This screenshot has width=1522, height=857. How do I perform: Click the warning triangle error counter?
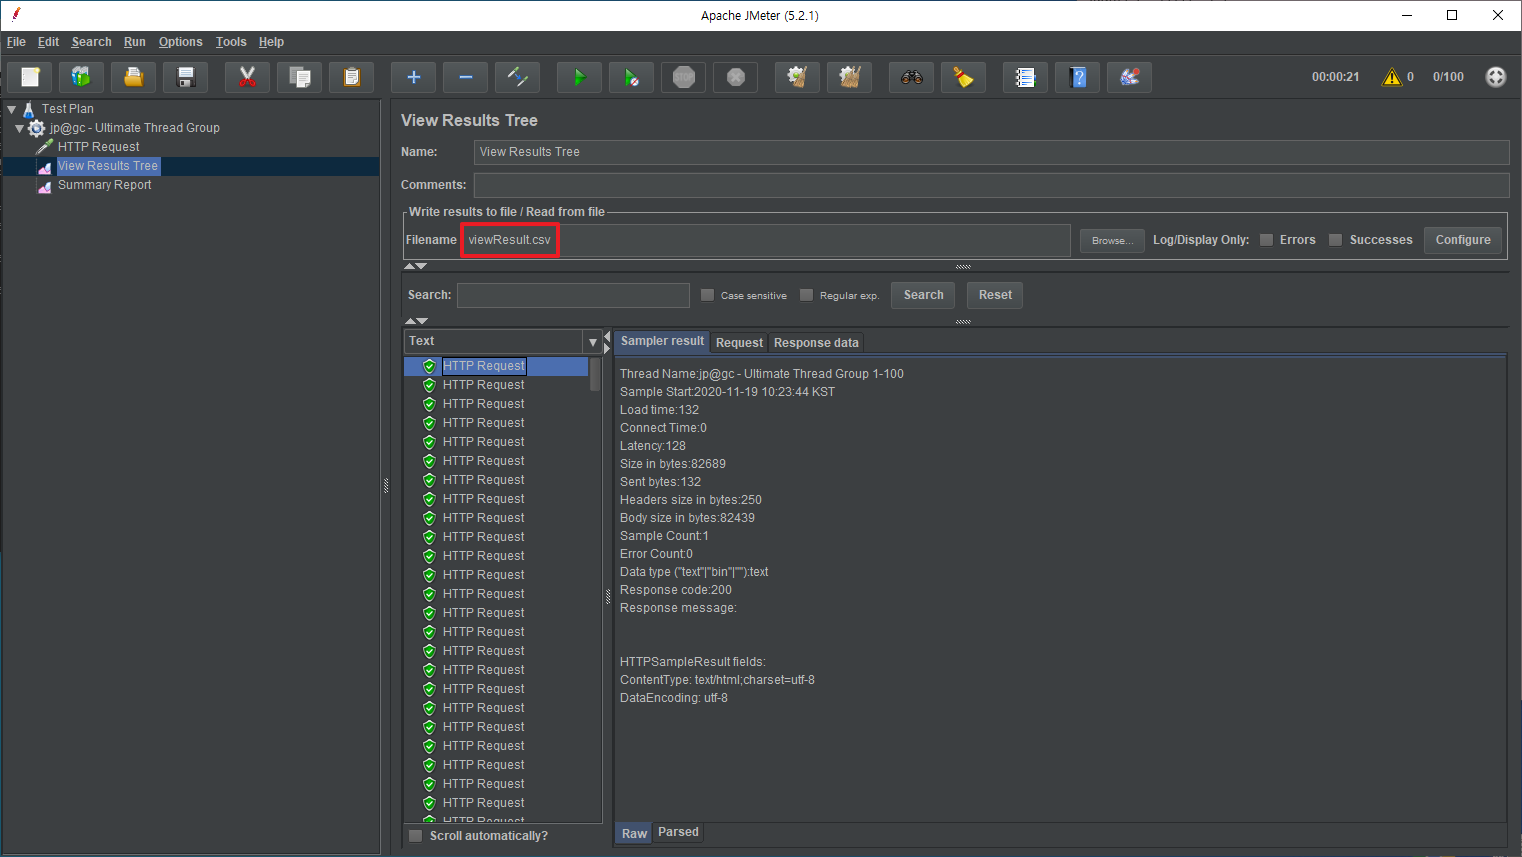(x=1391, y=77)
